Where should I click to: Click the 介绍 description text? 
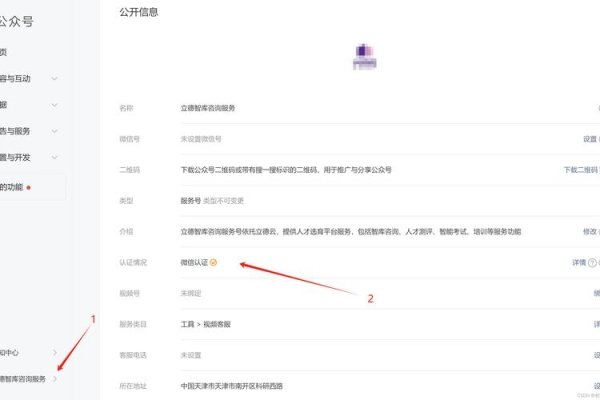pyautogui.click(x=351, y=232)
